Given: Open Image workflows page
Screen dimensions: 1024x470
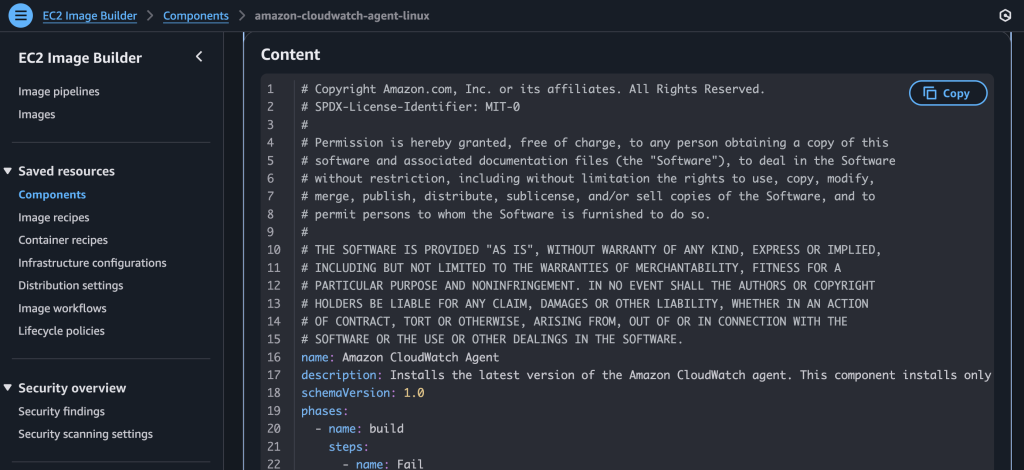Looking at the screenshot, I should [x=62, y=308].
